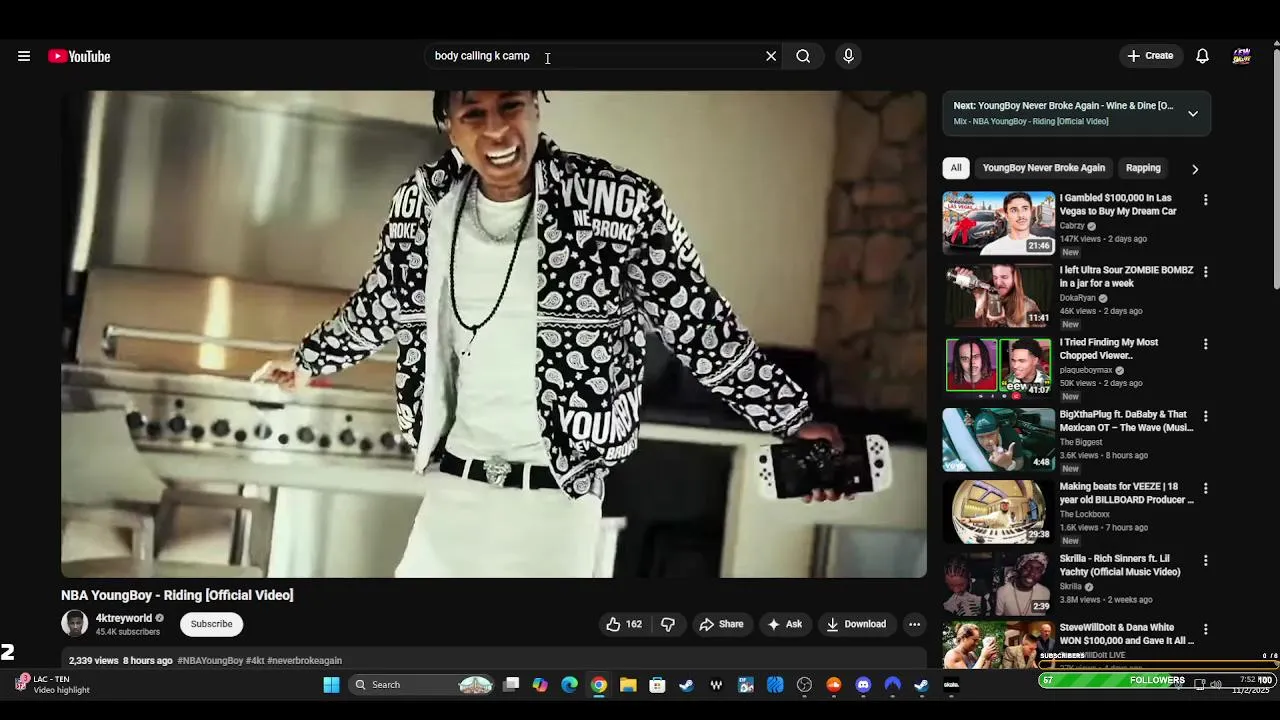Screen dimensions: 1280x720
Task: Open the ZOMBIE BOMBZ jar video thumbnail
Action: [998, 295]
